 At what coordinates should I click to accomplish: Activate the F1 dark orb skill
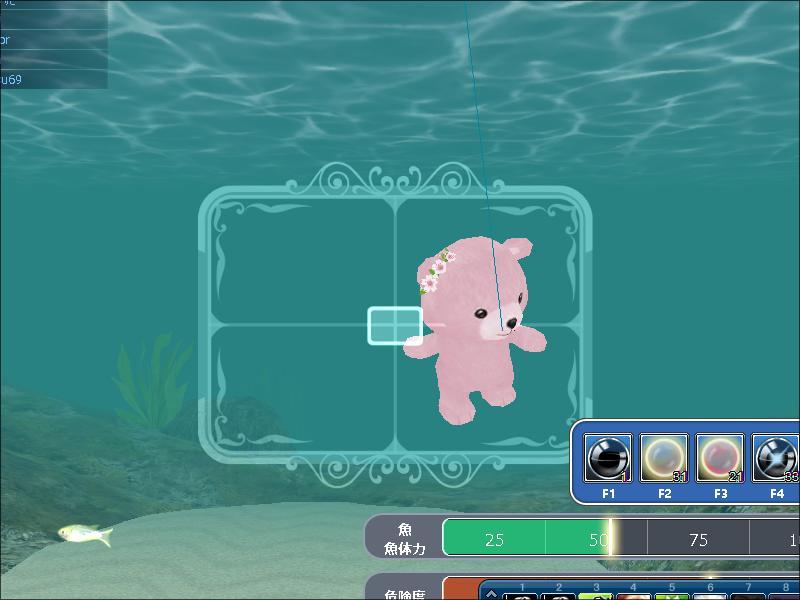[x=608, y=459]
